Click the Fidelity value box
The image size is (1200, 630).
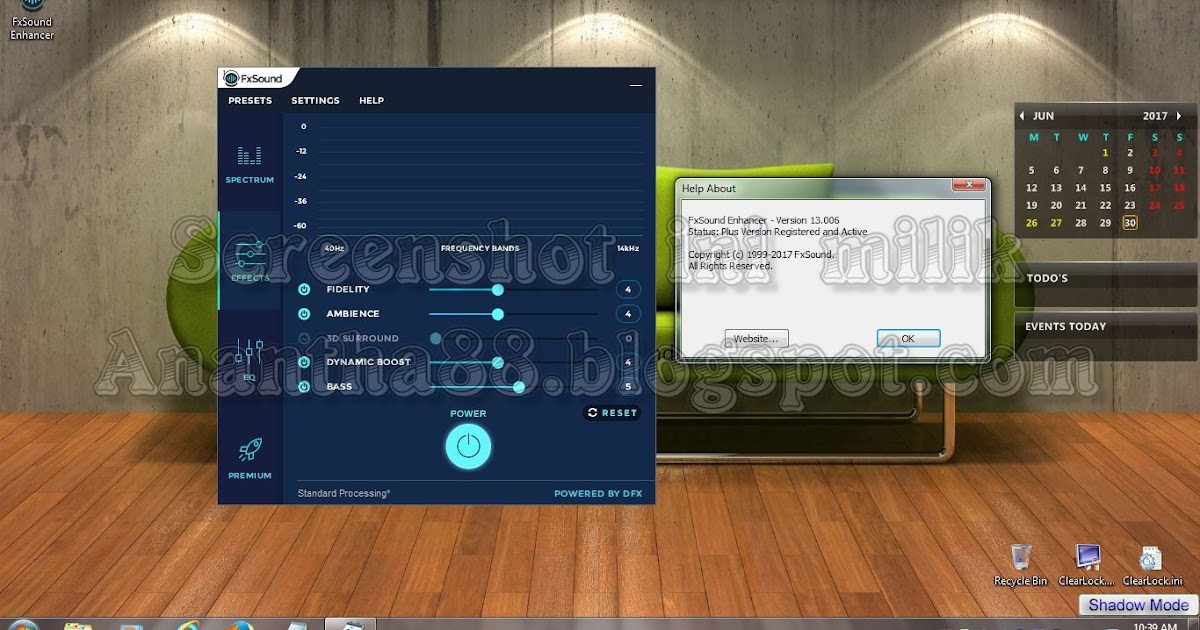pos(628,289)
